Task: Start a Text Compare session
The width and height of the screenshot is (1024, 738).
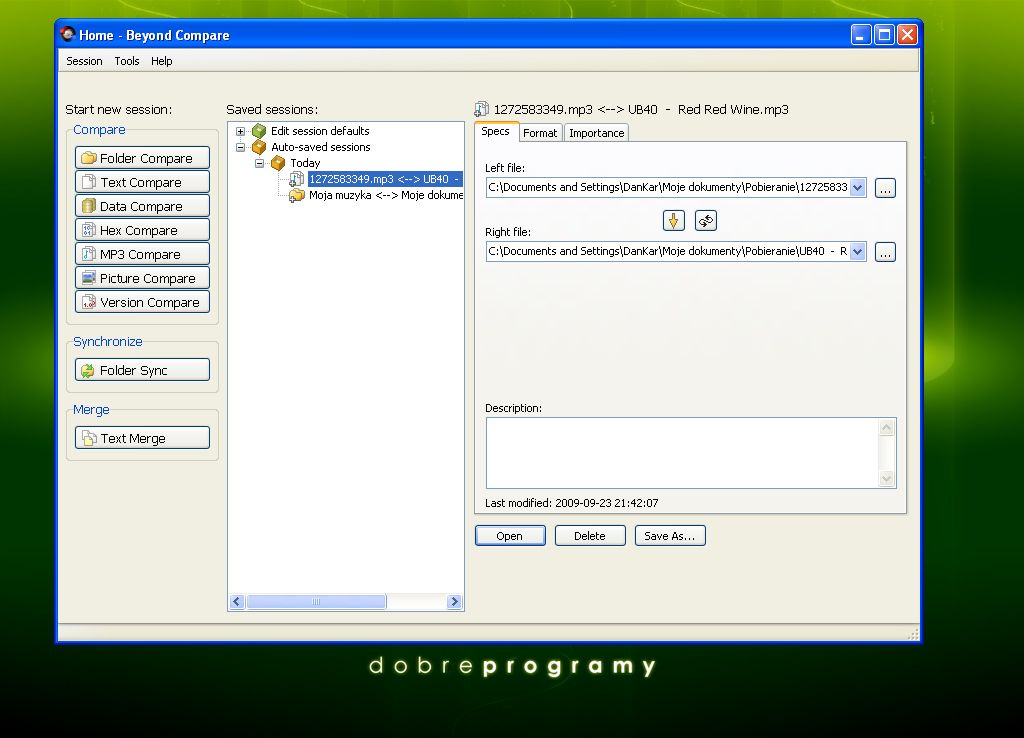Action: [x=142, y=182]
